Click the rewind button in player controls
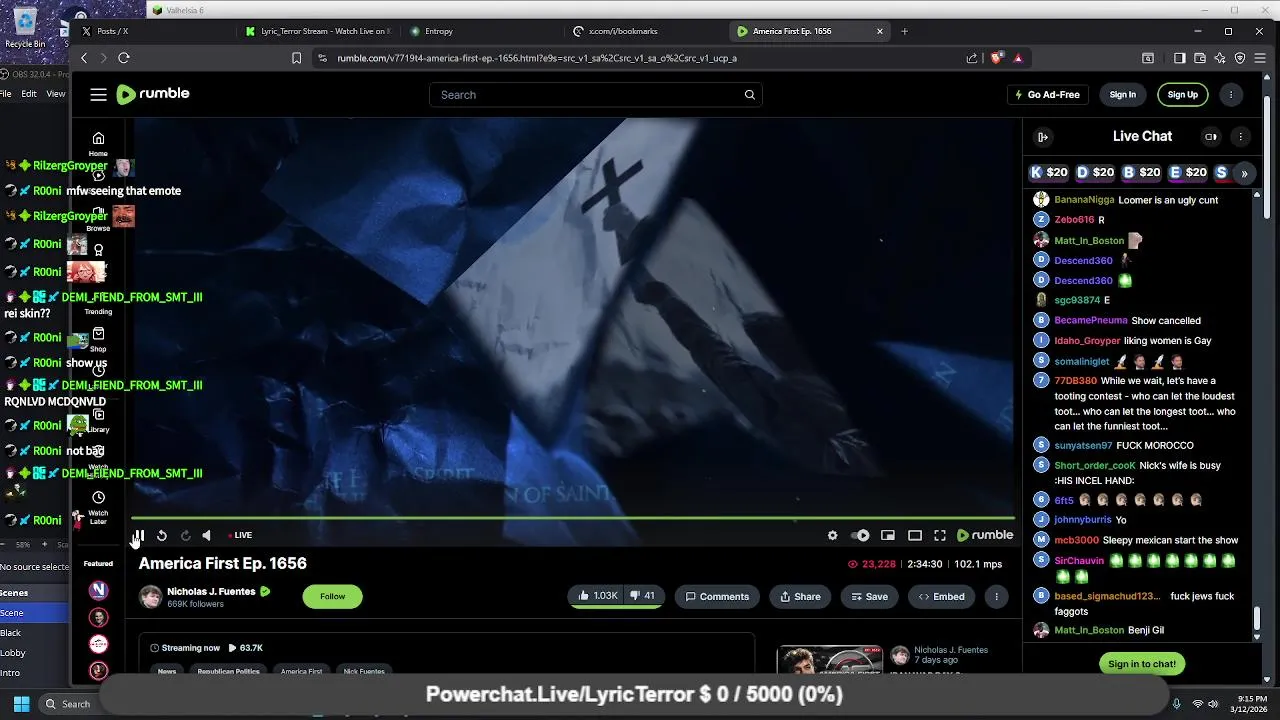The image size is (1280, 720). coord(162,536)
